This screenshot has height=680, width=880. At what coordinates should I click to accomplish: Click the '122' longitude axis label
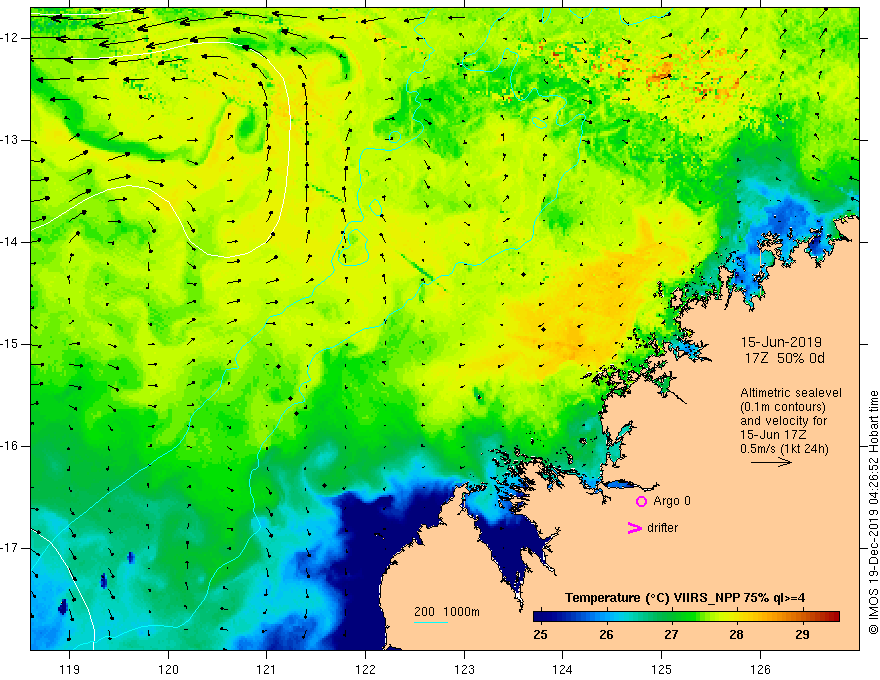365,669
